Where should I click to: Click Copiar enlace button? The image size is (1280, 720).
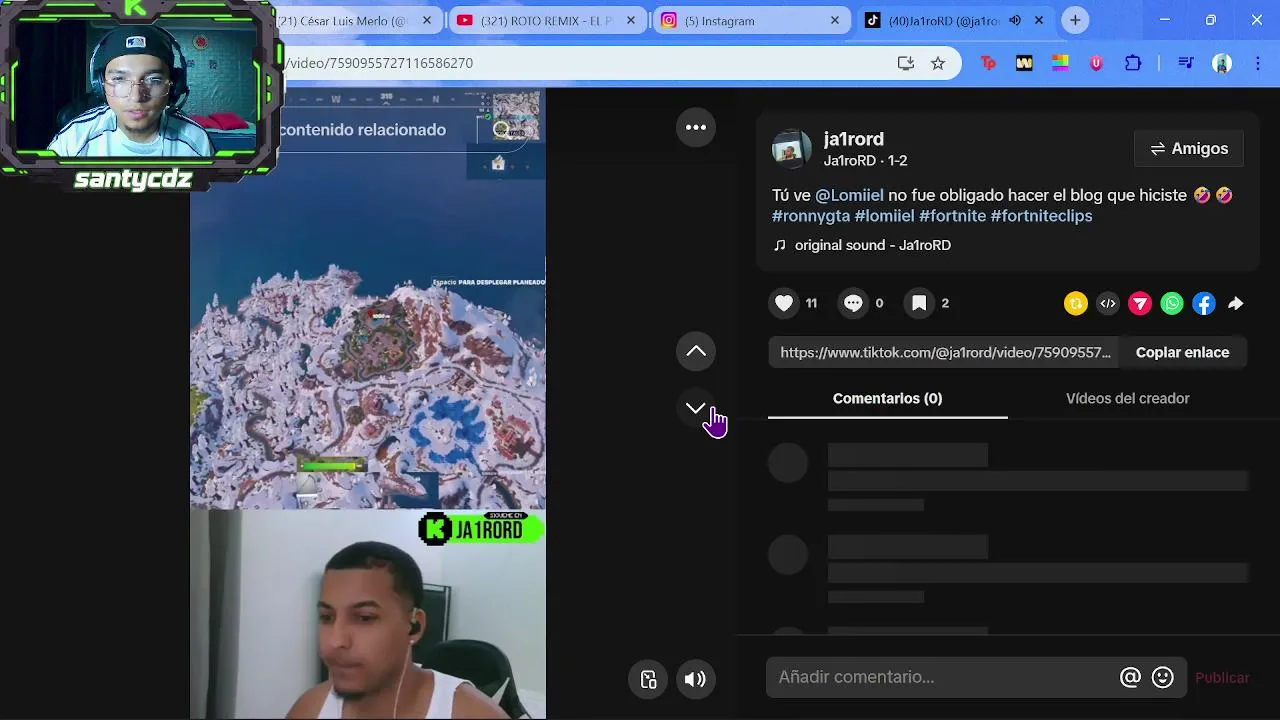(1182, 352)
